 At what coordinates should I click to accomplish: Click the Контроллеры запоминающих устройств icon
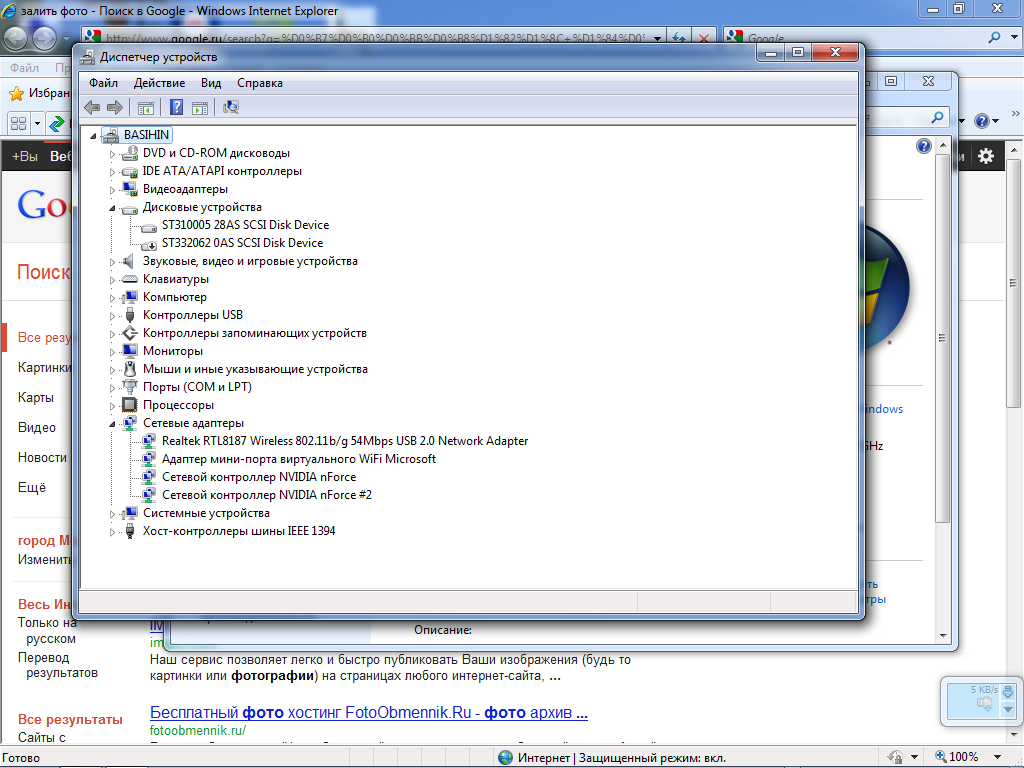[x=130, y=333]
